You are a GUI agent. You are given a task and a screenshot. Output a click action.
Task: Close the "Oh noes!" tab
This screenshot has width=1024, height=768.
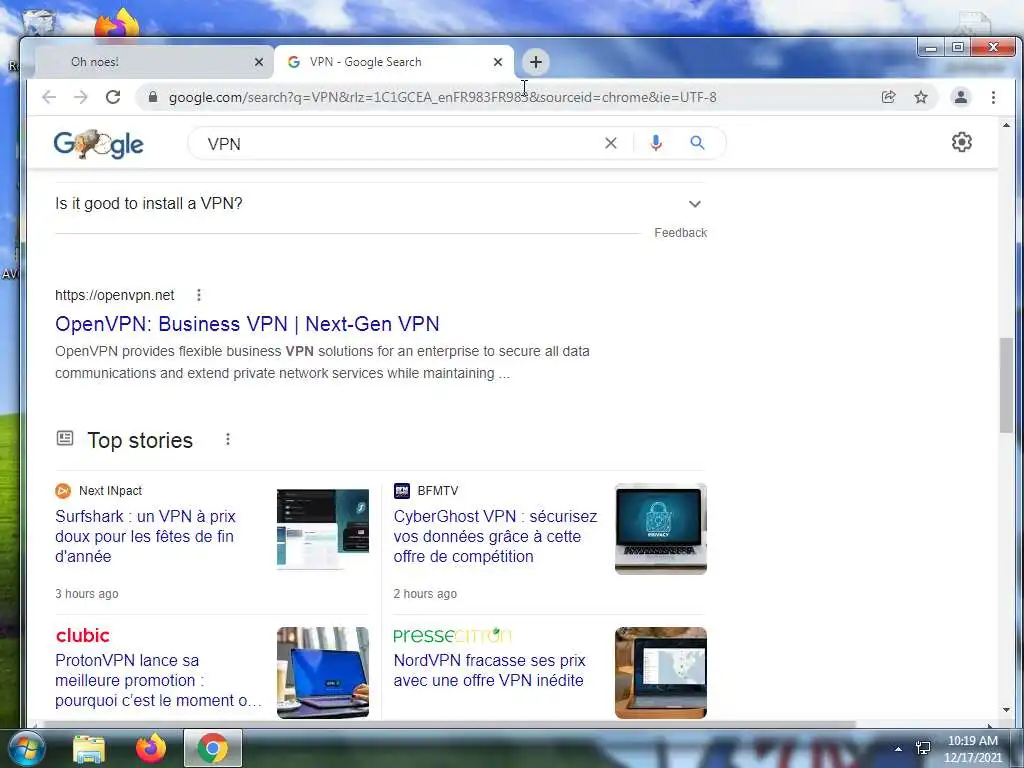click(x=259, y=62)
